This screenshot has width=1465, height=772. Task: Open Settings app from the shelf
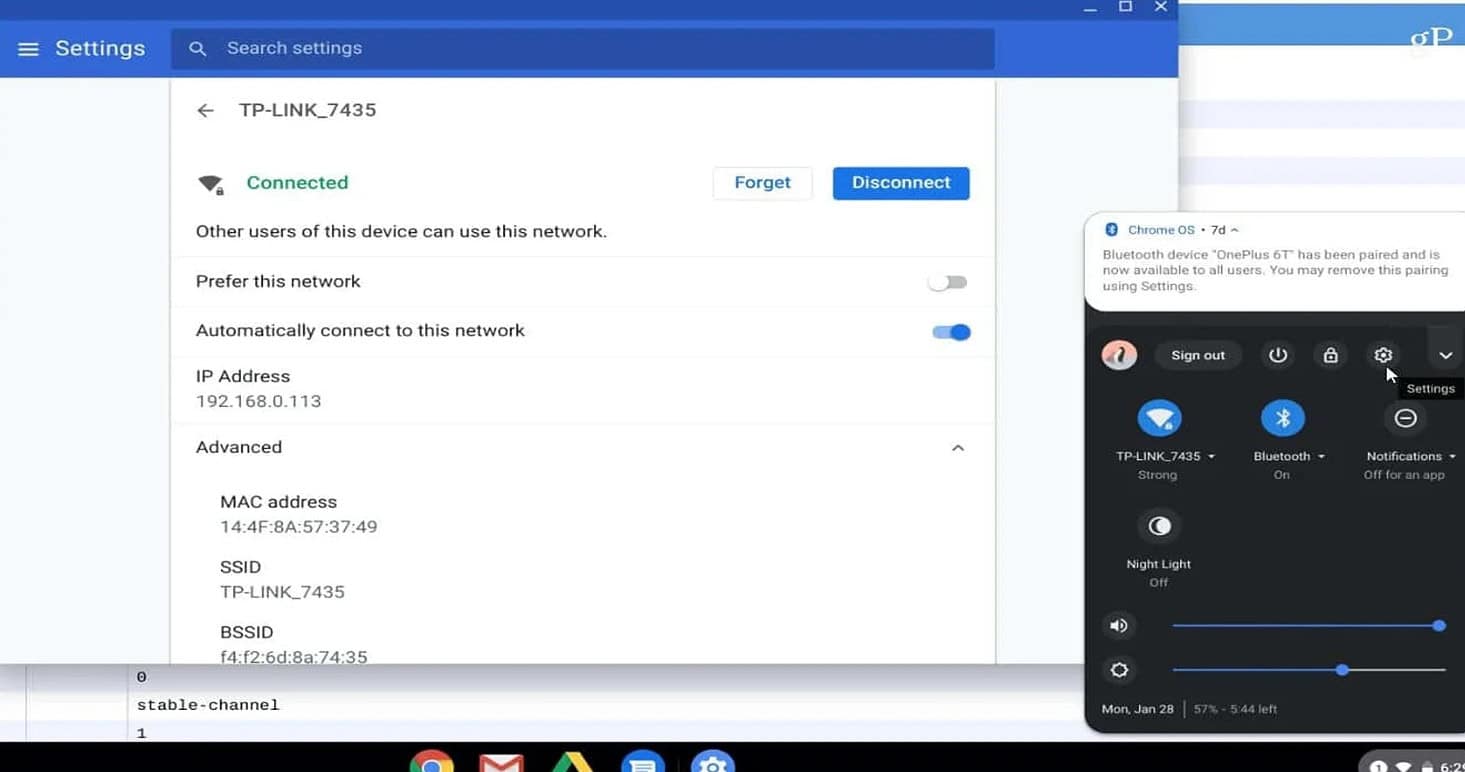(713, 763)
